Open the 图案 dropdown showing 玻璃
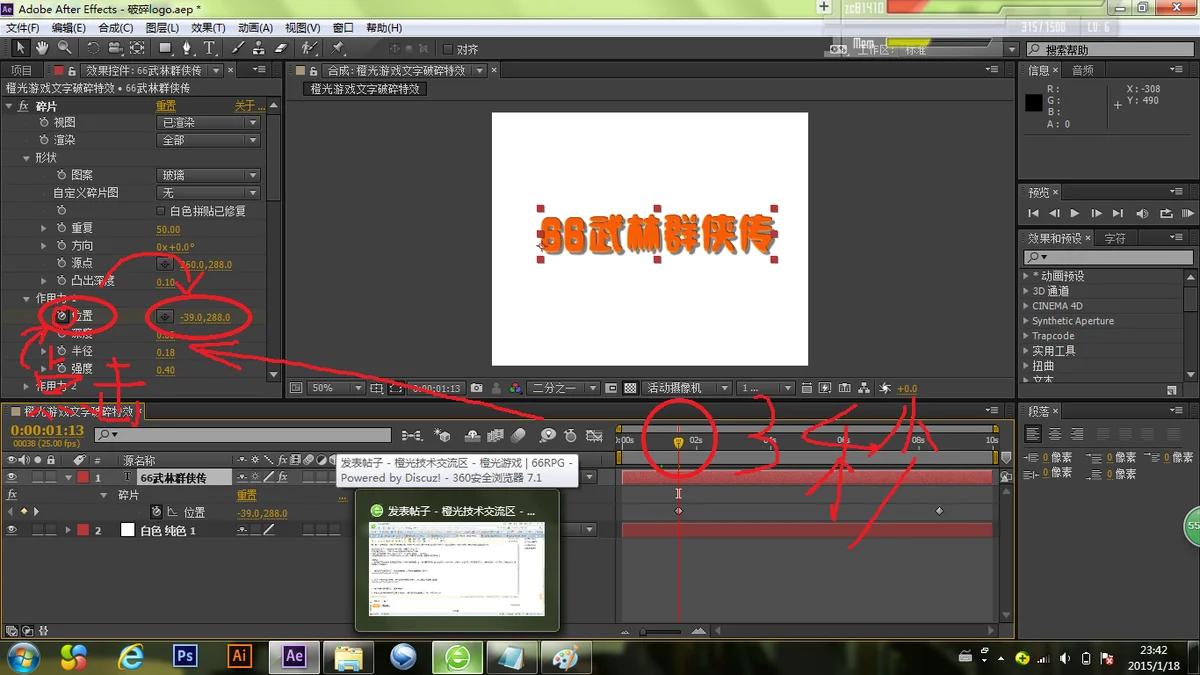This screenshot has height=675, width=1200. [x=209, y=176]
